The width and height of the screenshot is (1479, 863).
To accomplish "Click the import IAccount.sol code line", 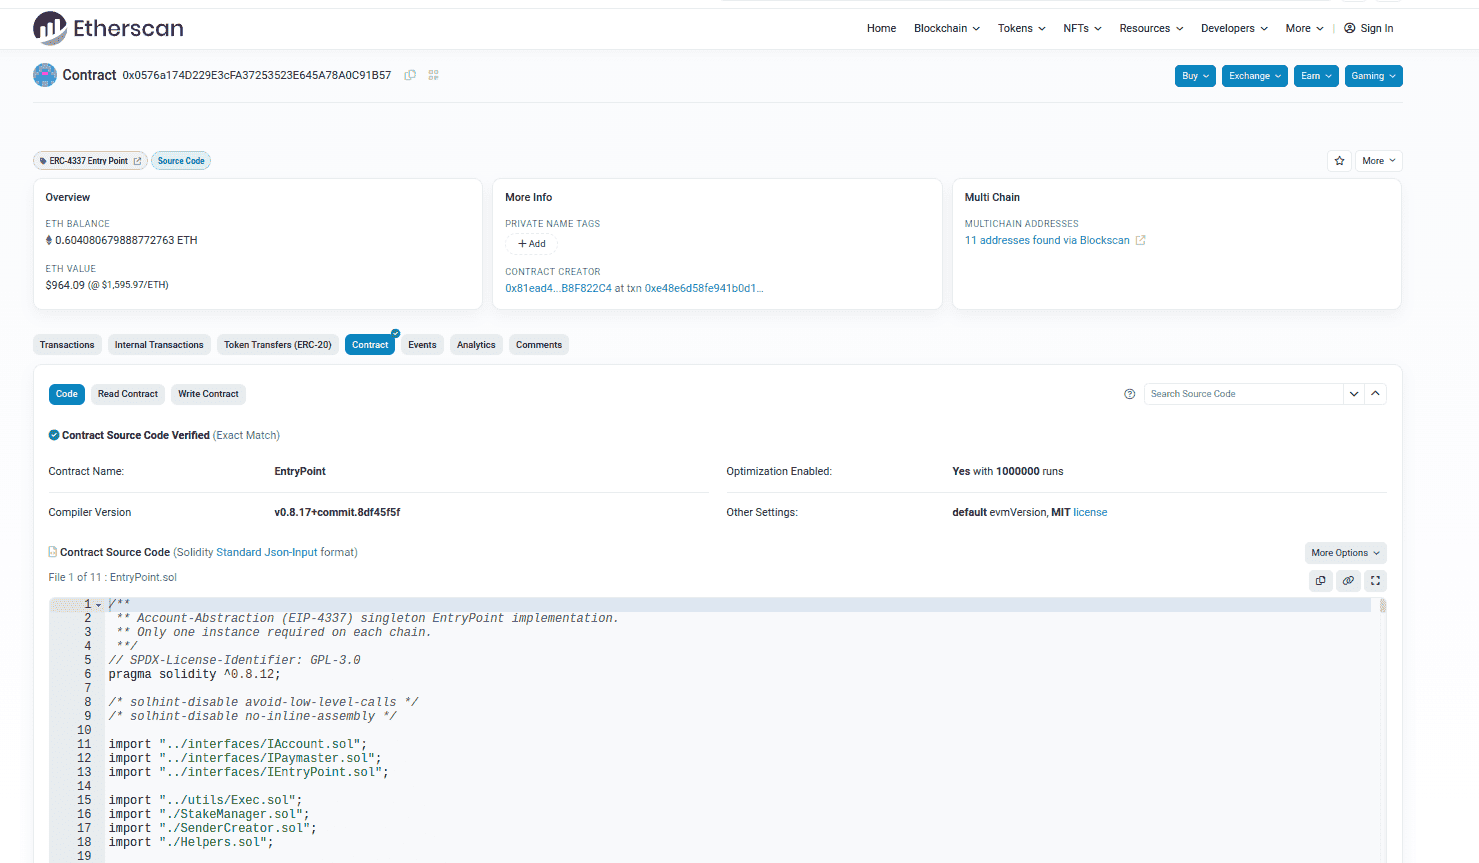I will pyautogui.click(x=238, y=744).
